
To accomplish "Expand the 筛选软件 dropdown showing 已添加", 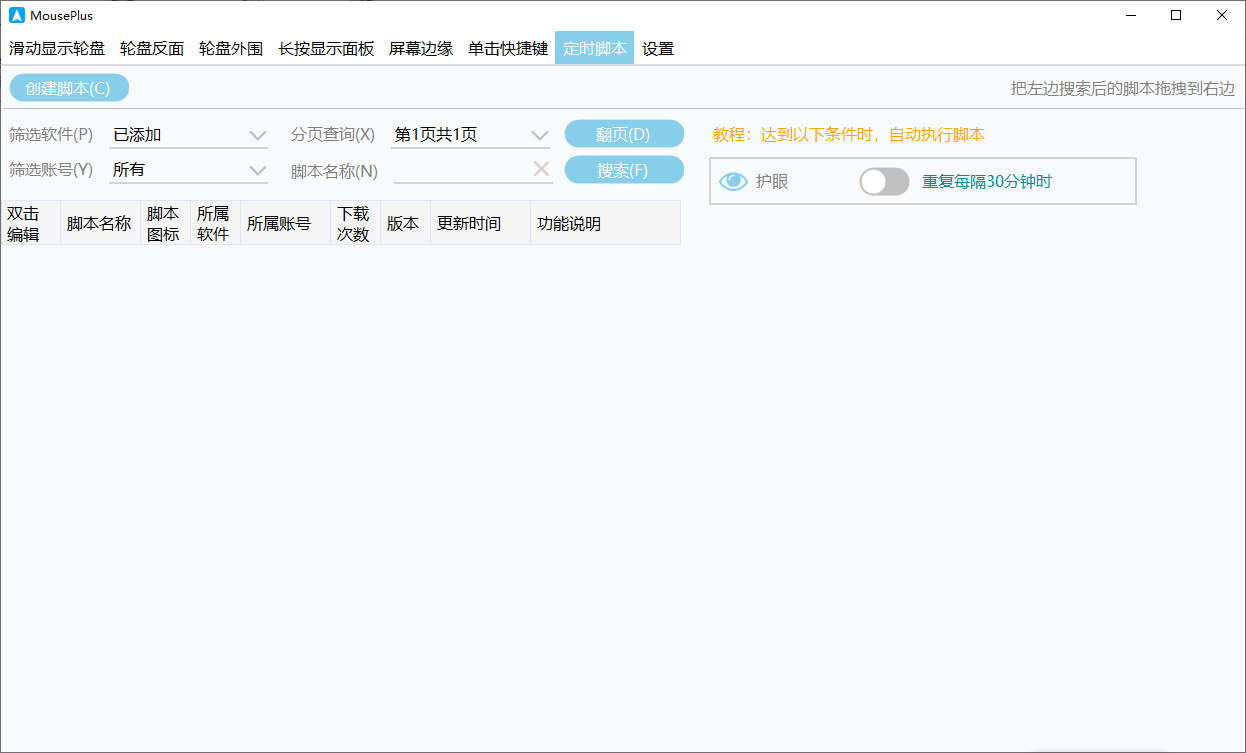I will click(x=188, y=135).
